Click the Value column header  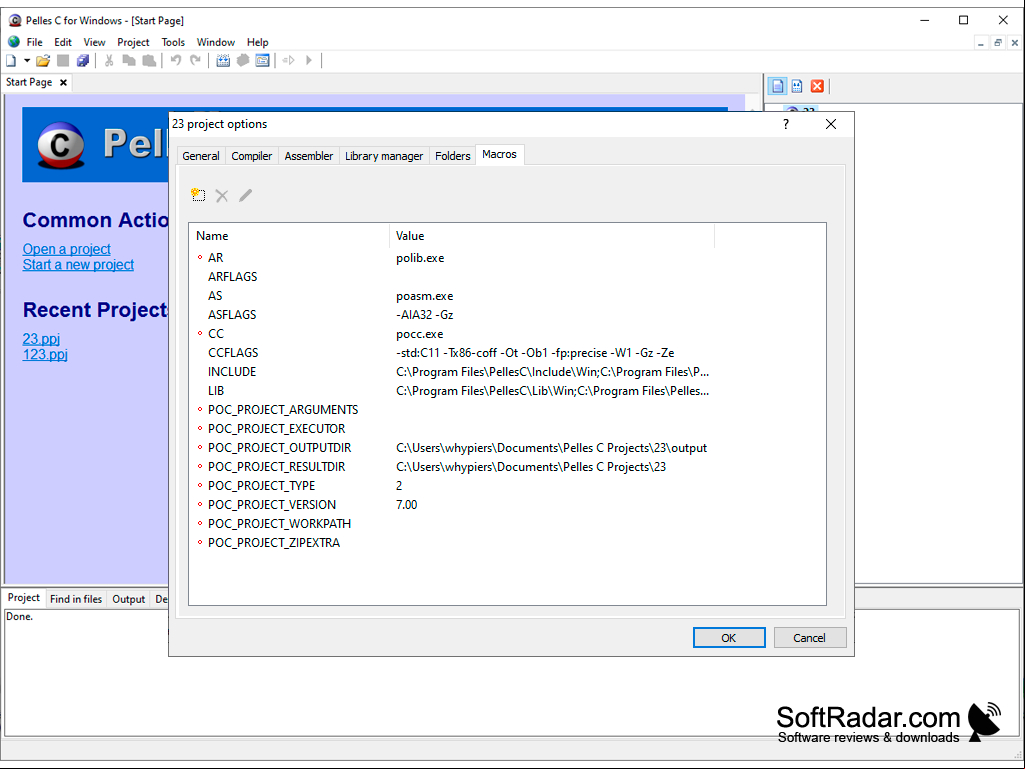coord(552,236)
